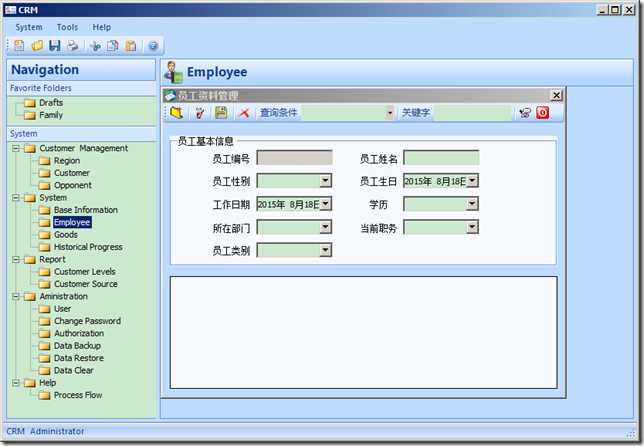The width and height of the screenshot is (644, 446).
Task: Open the 查询条件 query condition dropdown
Action: (389, 113)
